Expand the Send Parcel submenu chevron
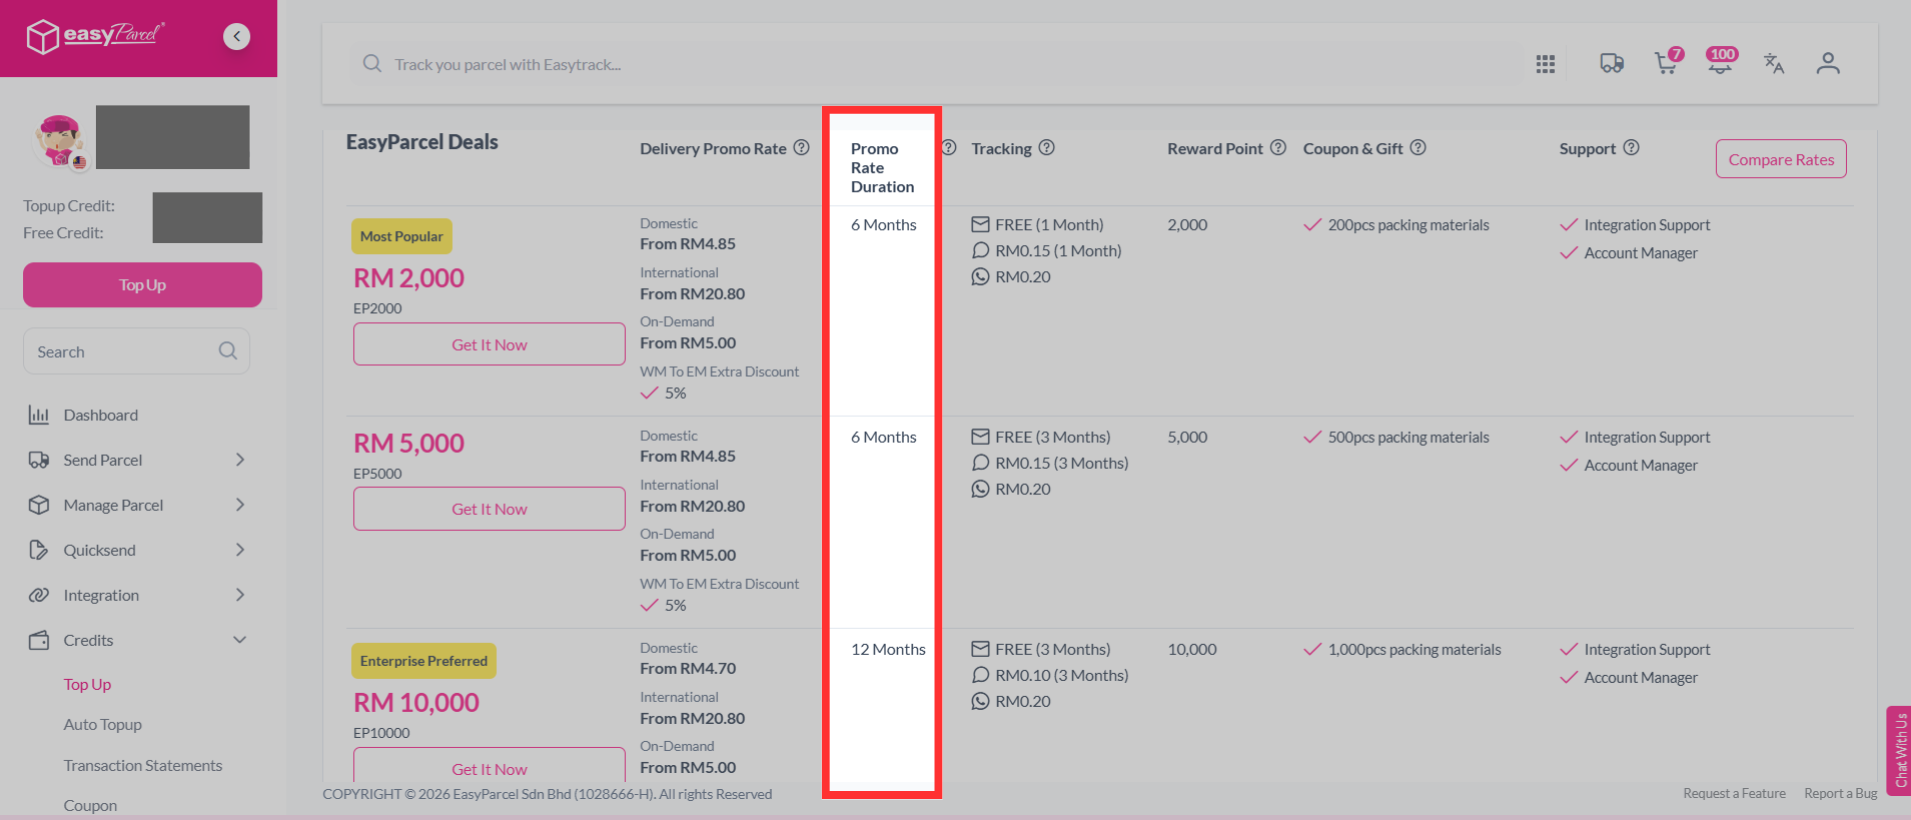The width and height of the screenshot is (1911, 820). (x=240, y=460)
